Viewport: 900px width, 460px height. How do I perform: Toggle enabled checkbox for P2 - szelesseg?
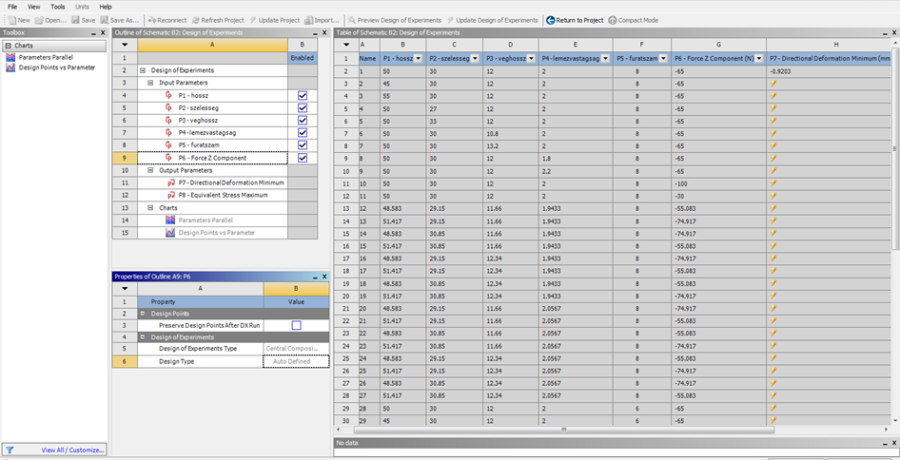point(302,108)
